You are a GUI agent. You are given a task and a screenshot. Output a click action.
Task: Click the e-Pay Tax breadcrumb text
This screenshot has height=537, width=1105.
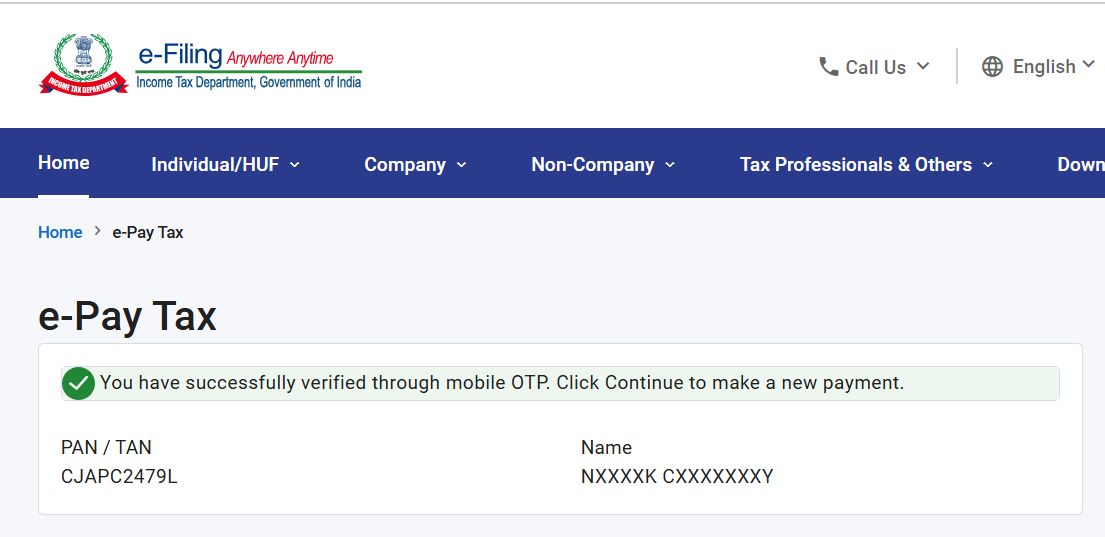[x=148, y=233]
